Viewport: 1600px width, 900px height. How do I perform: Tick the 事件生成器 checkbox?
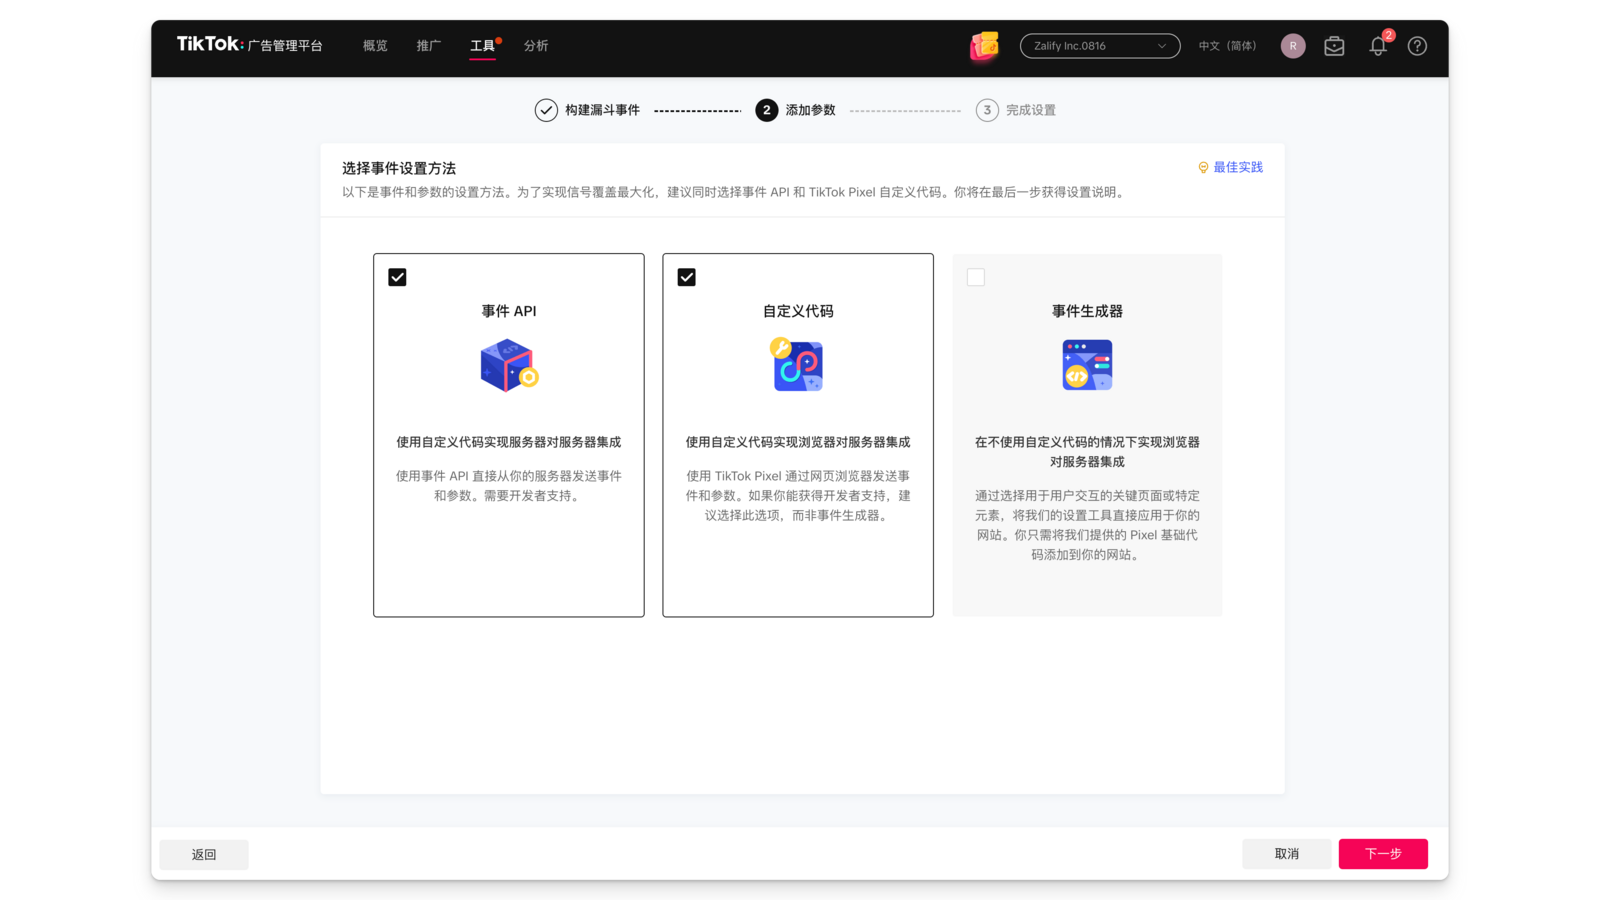pos(976,277)
